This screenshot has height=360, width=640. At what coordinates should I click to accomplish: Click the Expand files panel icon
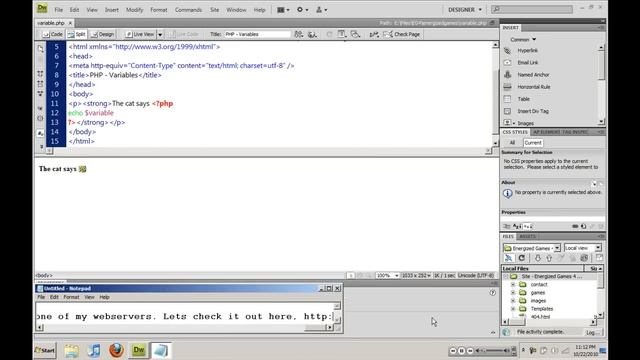pos(599,258)
